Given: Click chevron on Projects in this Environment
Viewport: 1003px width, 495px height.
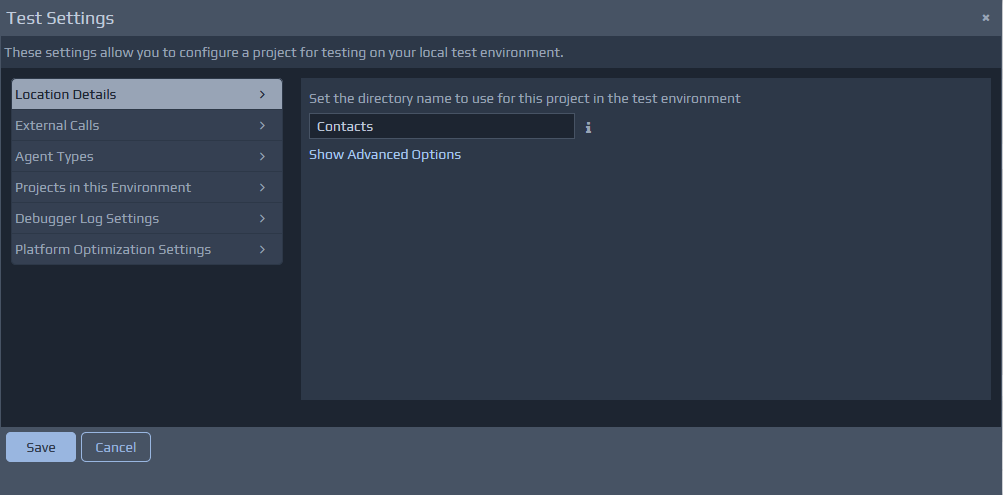Looking at the screenshot, I should 262,188.
